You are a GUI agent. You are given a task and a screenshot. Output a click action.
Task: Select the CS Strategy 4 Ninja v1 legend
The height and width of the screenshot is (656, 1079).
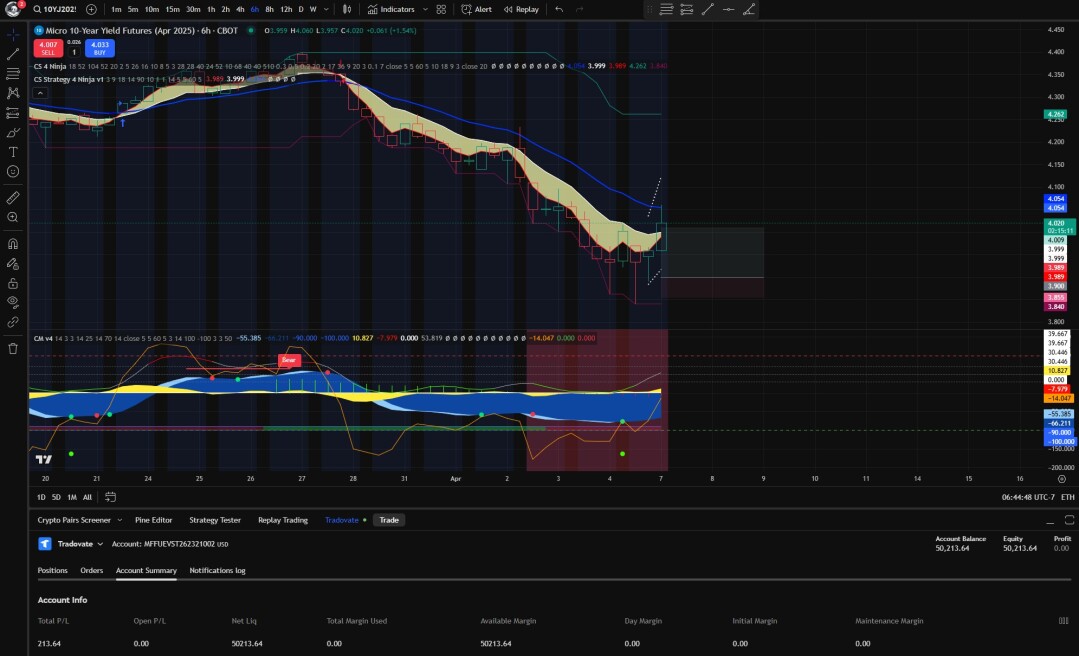click(68, 79)
